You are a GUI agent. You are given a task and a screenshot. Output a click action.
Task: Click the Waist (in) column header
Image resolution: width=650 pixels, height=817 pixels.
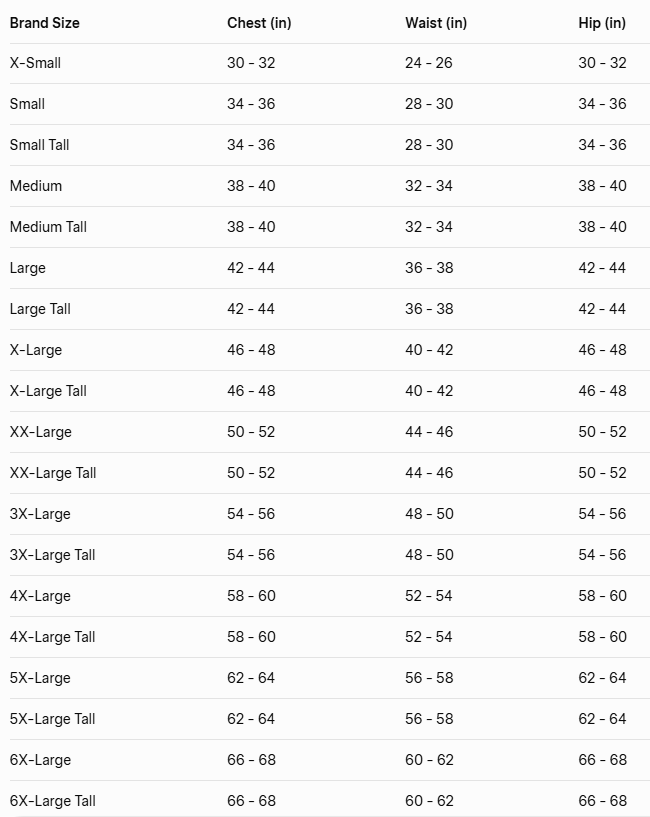(x=436, y=22)
